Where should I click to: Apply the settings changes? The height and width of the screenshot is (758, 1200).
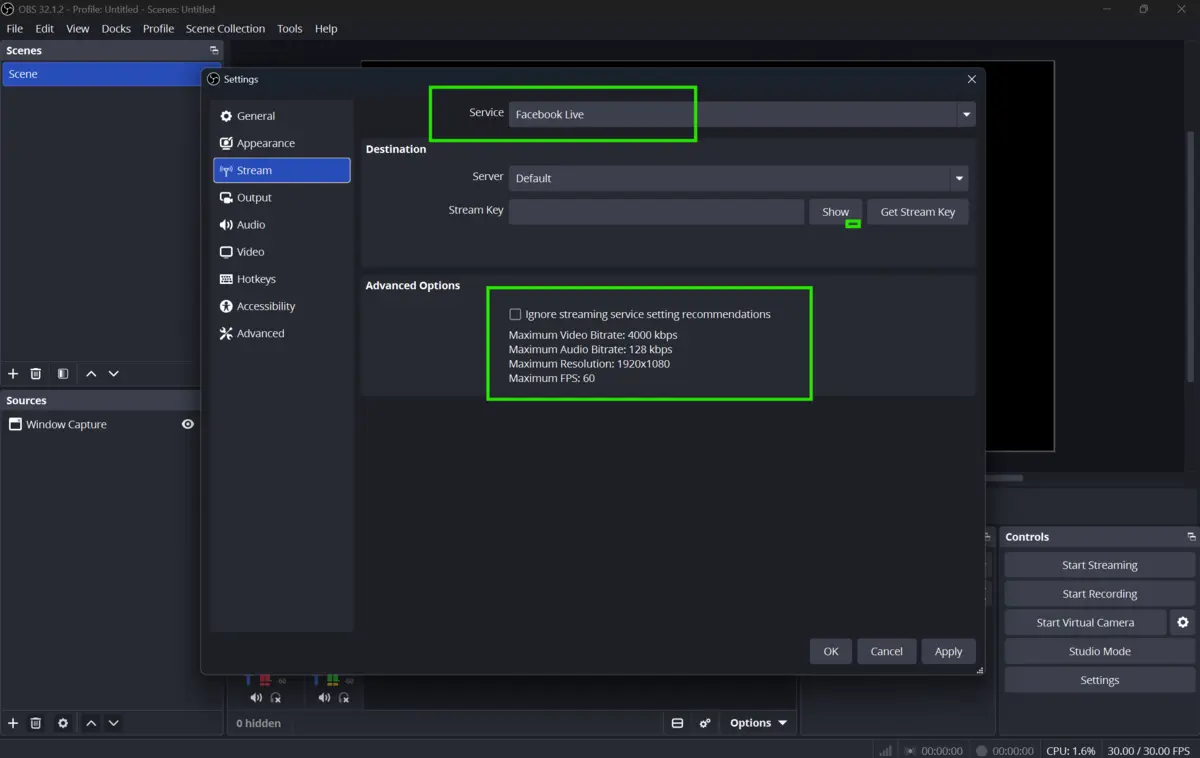[x=948, y=651]
